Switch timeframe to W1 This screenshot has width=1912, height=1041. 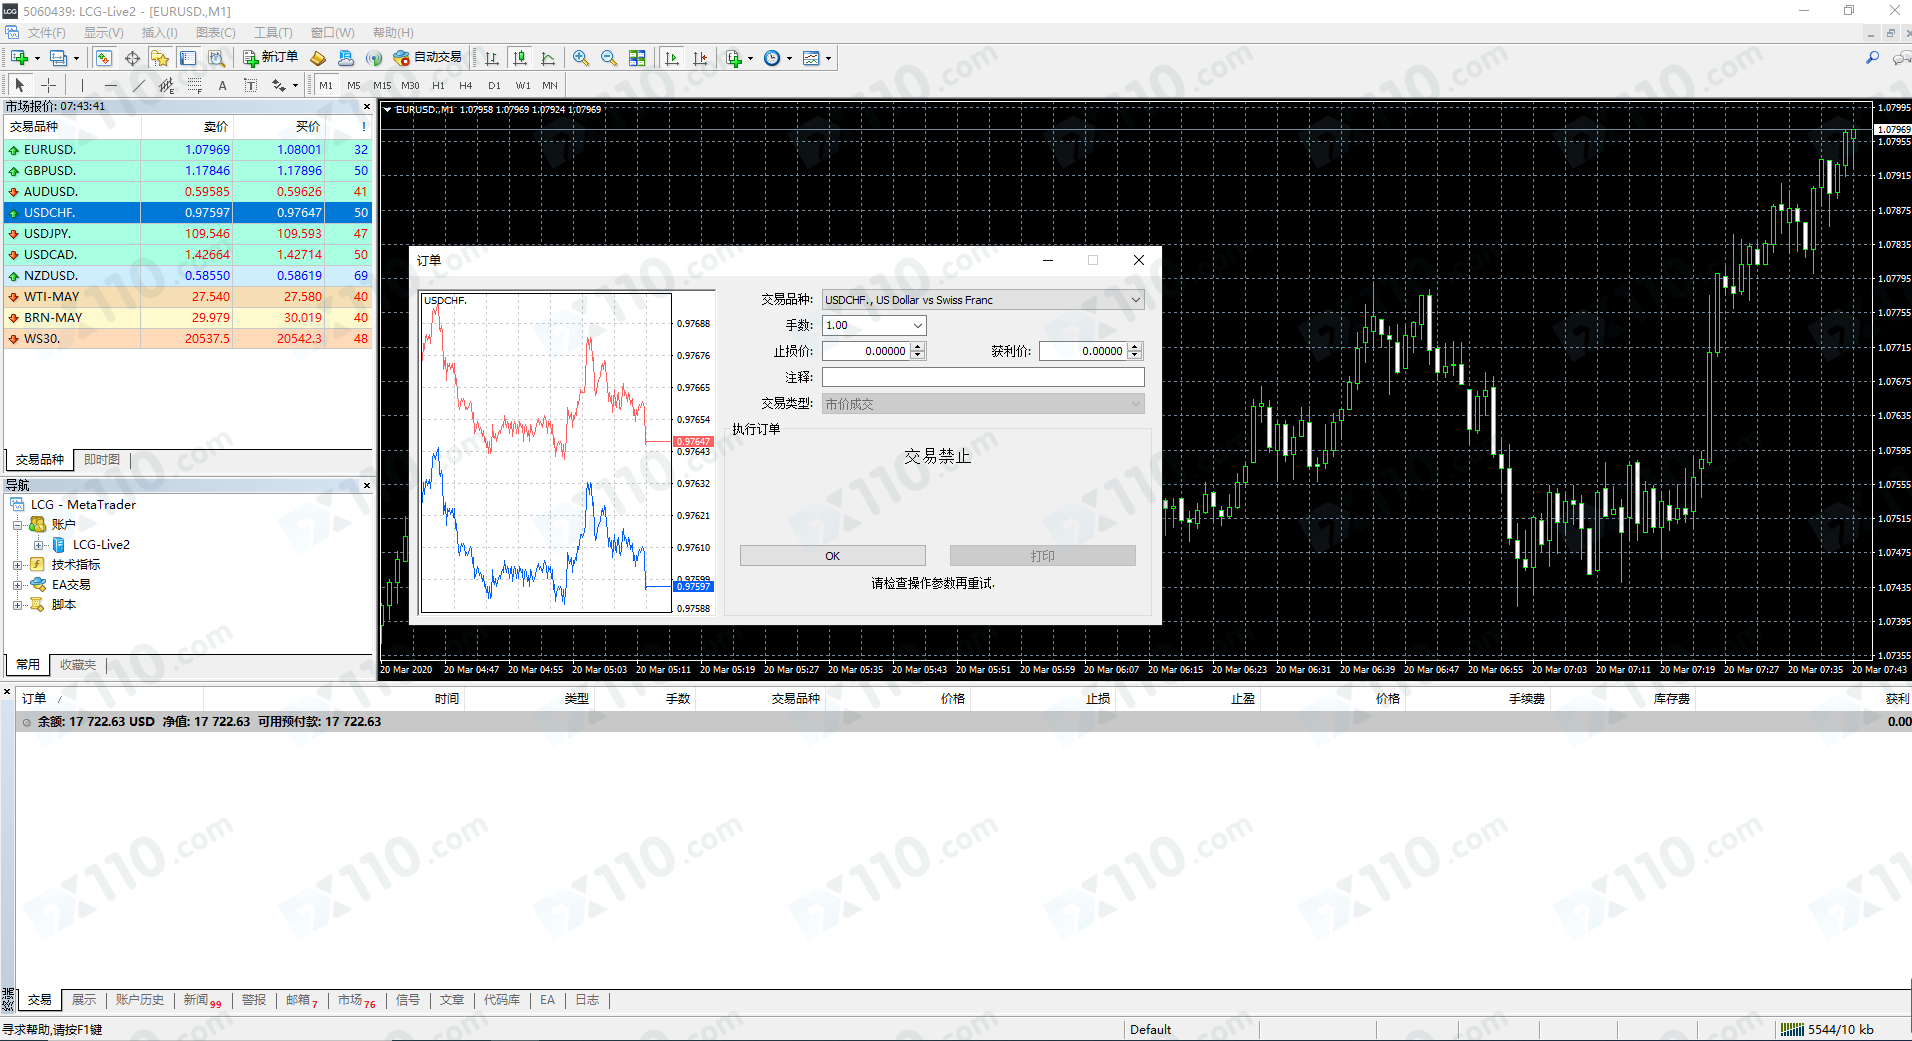tap(523, 85)
